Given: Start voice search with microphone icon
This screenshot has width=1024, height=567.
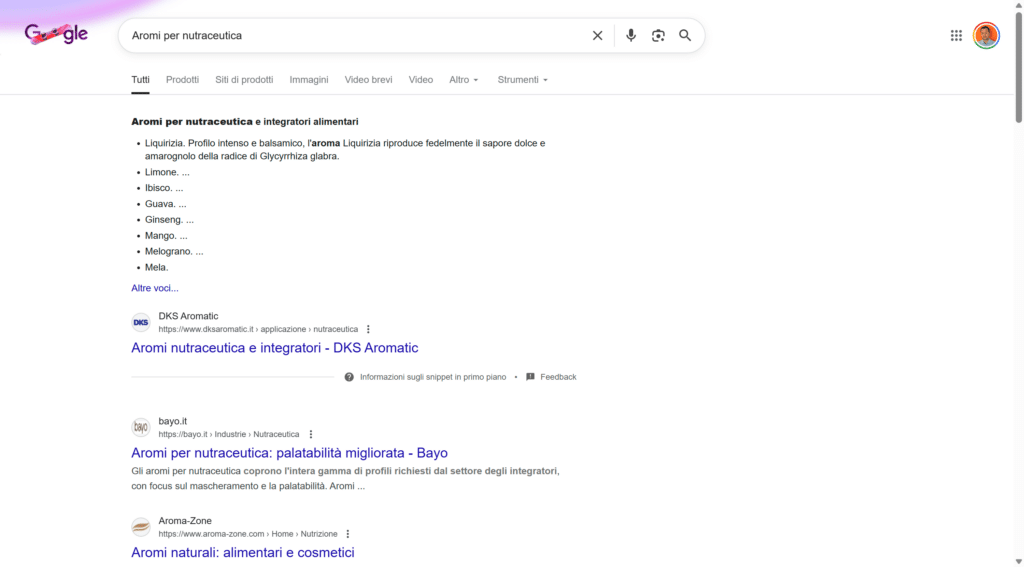Looking at the screenshot, I should pyautogui.click(x=631, y=35).
